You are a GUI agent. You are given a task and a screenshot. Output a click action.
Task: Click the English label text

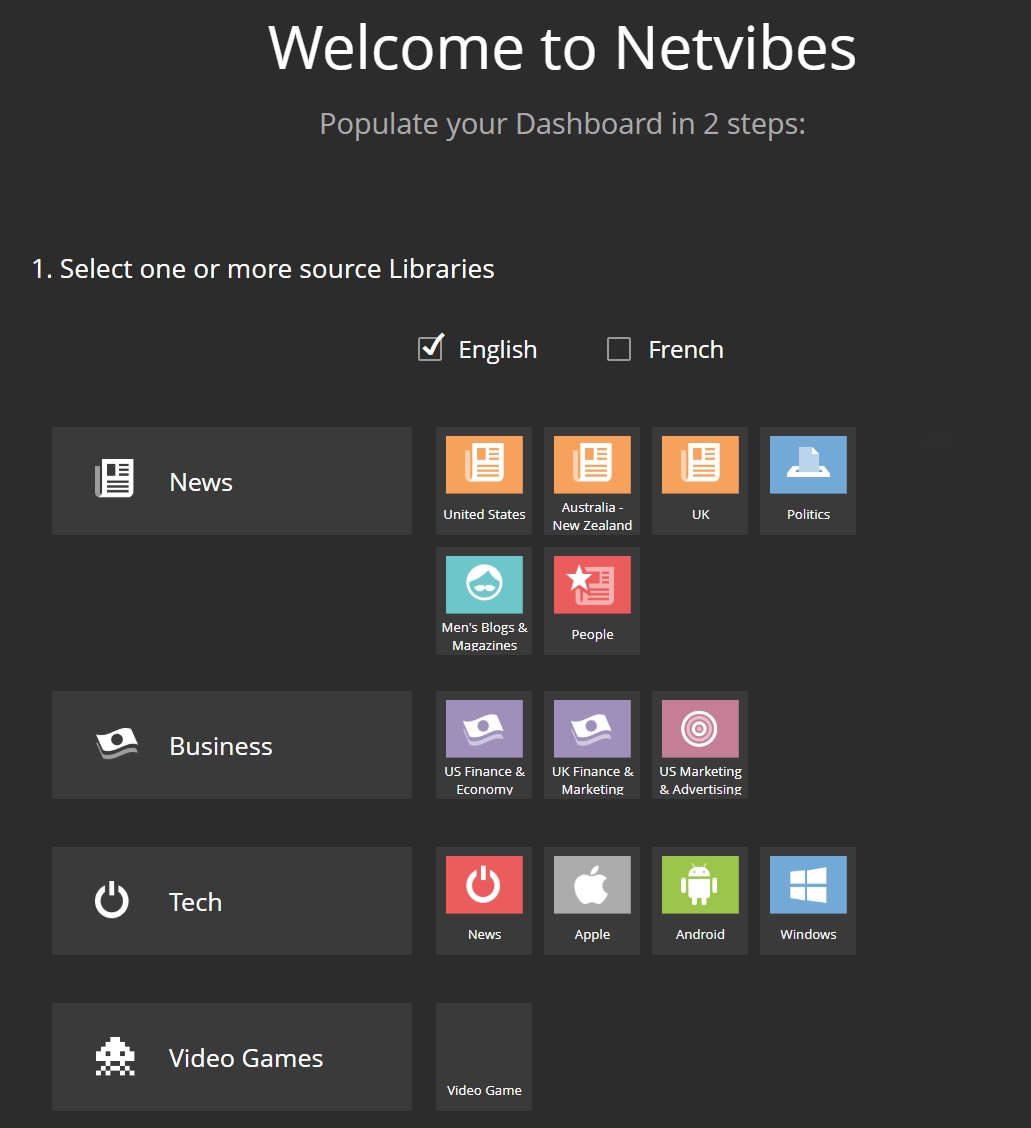[498, 350]
